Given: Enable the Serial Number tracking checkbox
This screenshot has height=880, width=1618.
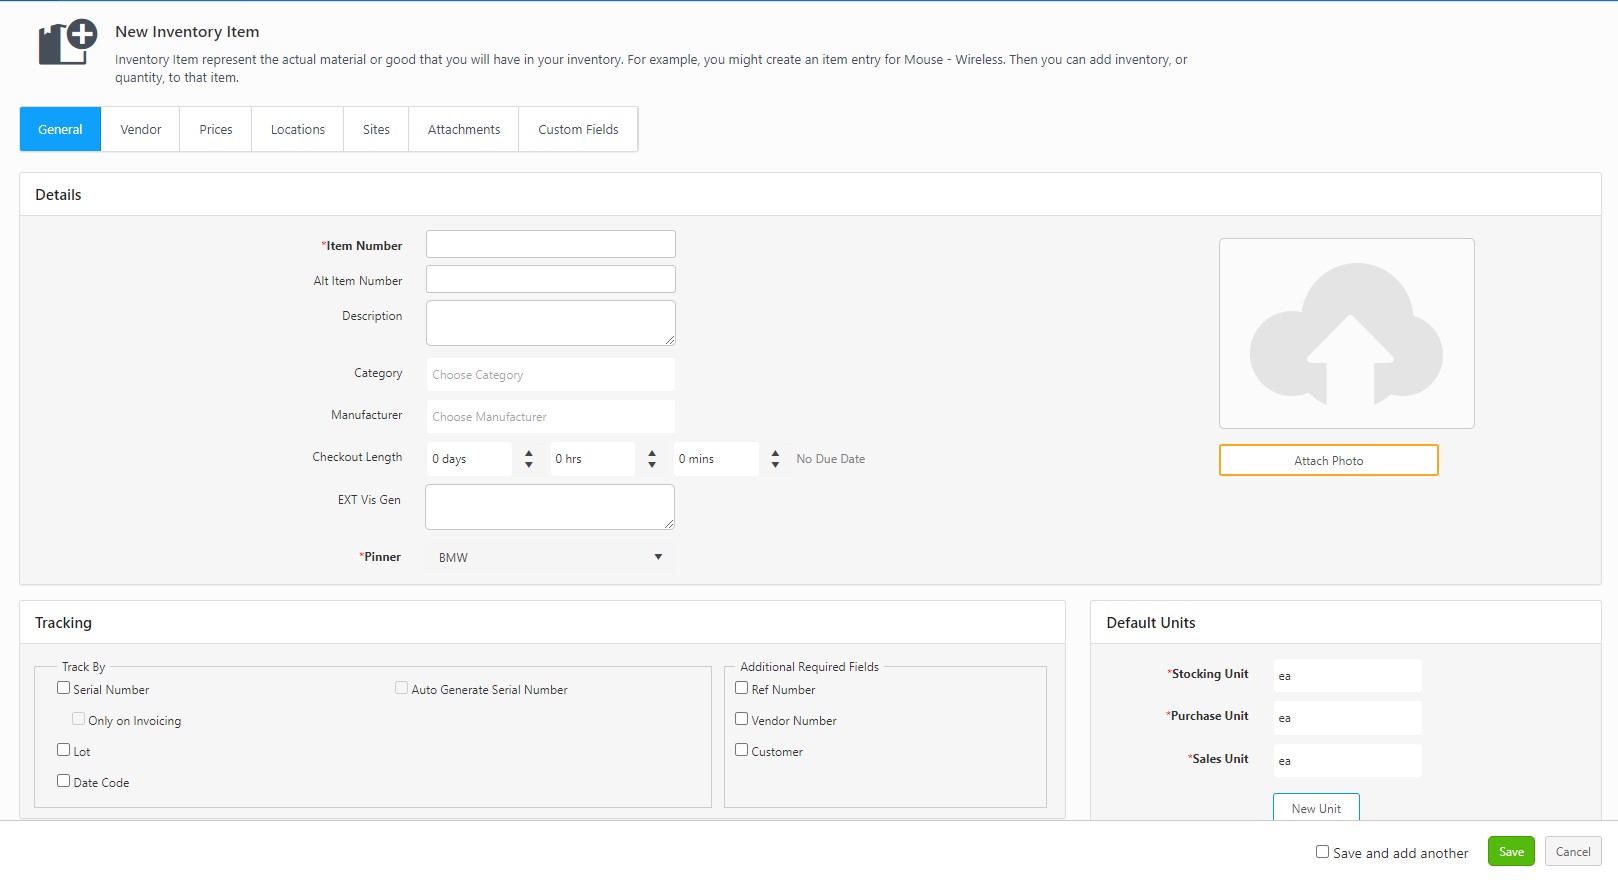Looking at the screenshot, I should [64, 688].
